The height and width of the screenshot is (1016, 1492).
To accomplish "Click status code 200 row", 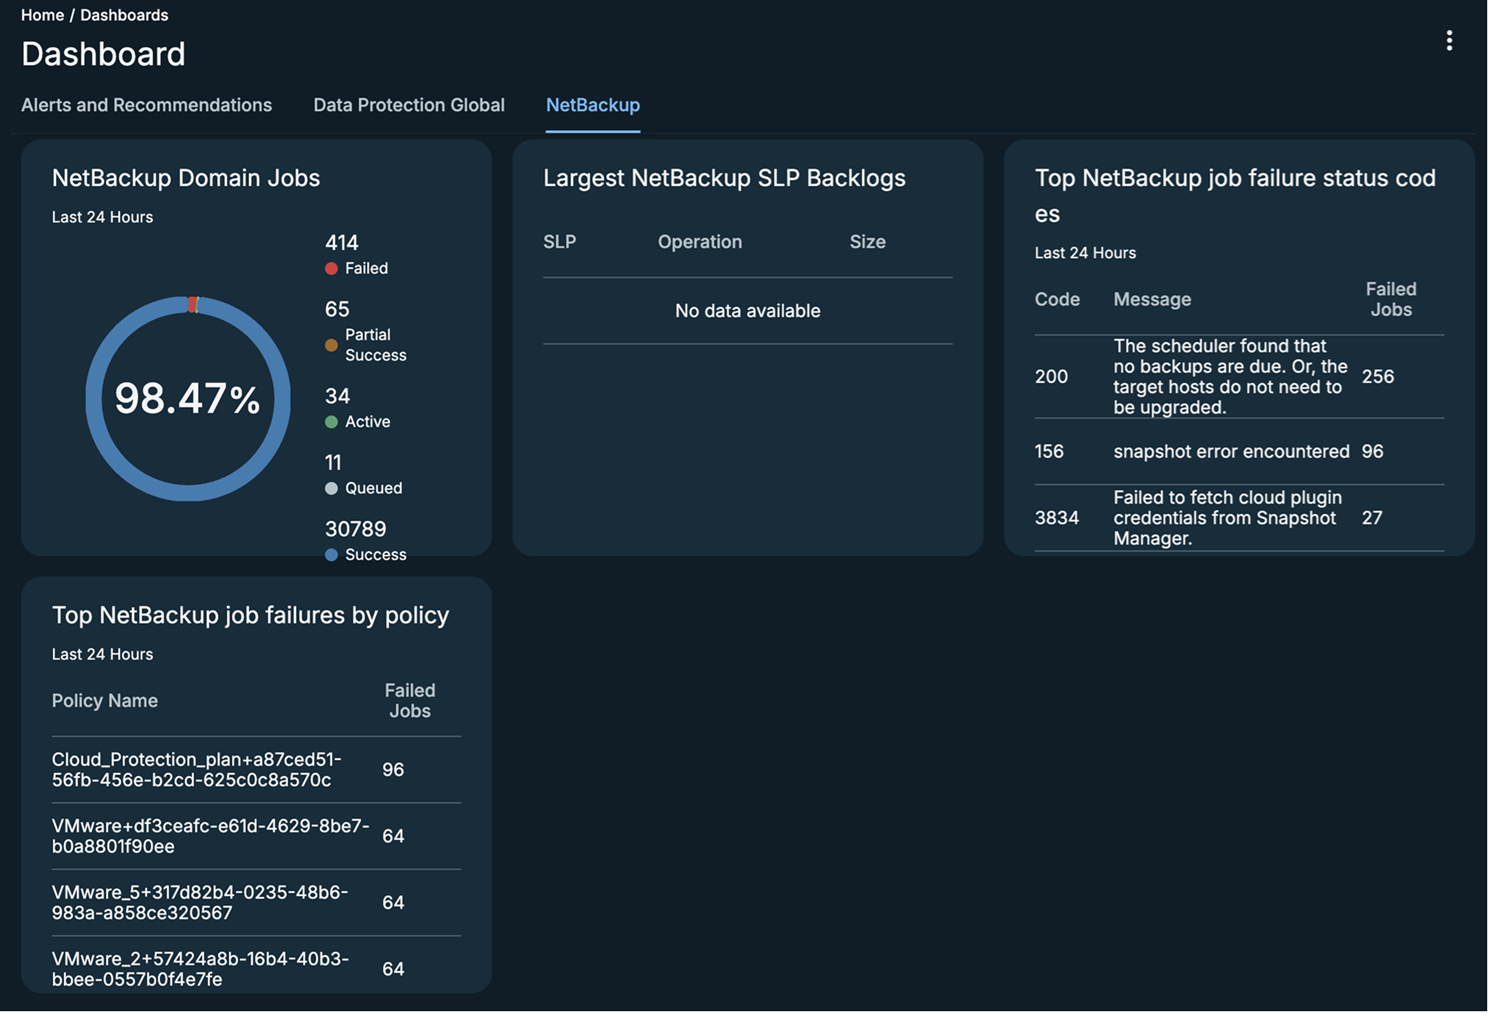I will tap(1238, 377).
